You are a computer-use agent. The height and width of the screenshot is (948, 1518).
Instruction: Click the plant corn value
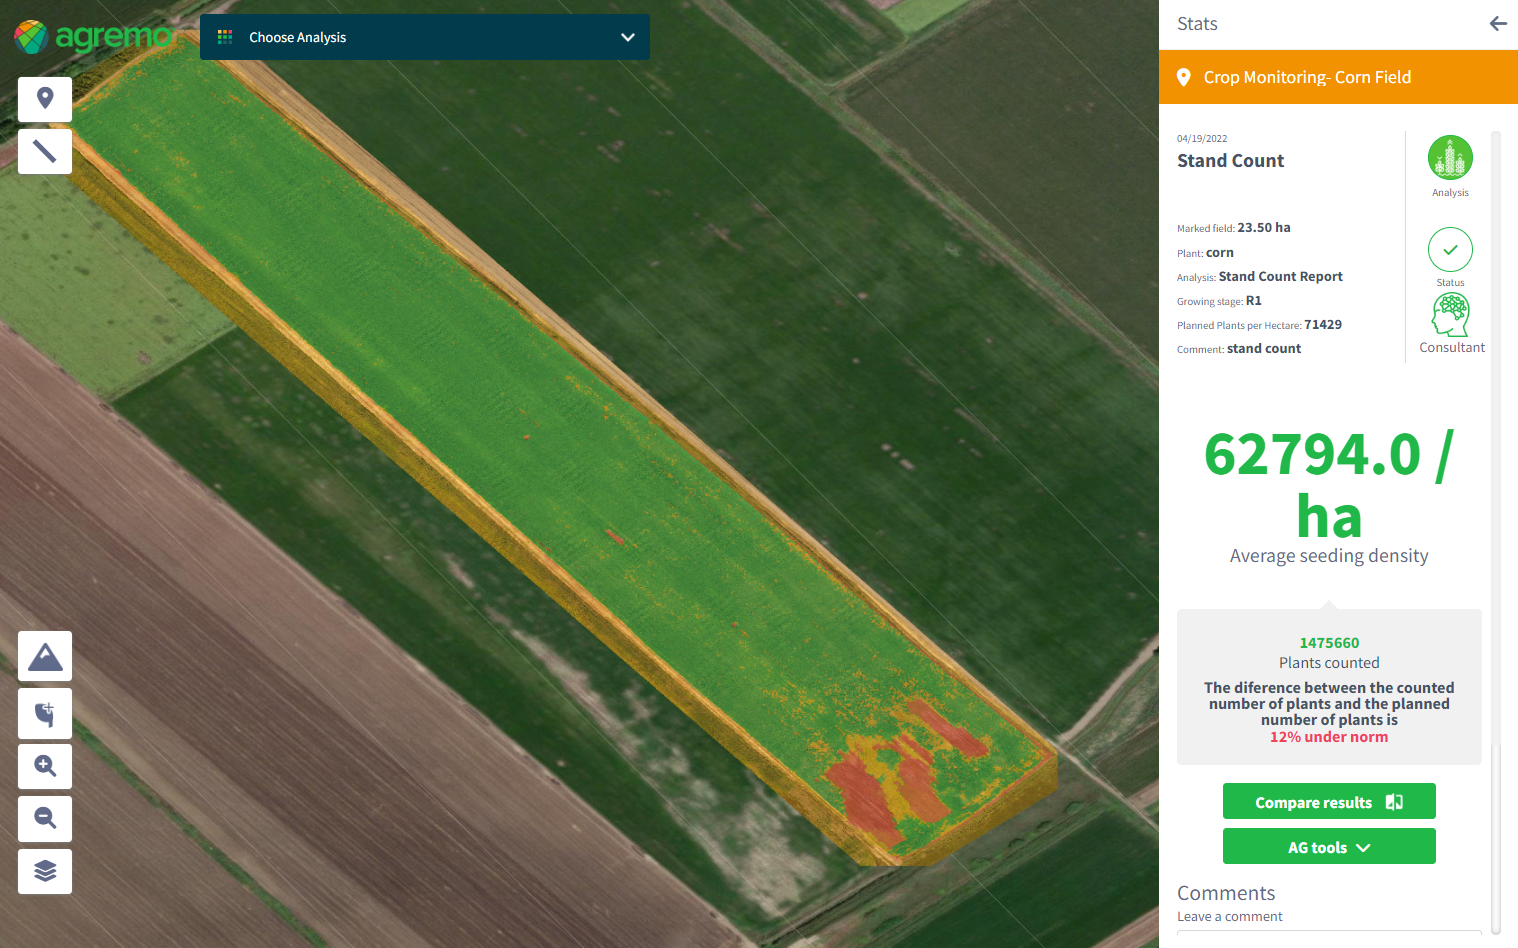pyautogui.click(x=1220, y=253)
